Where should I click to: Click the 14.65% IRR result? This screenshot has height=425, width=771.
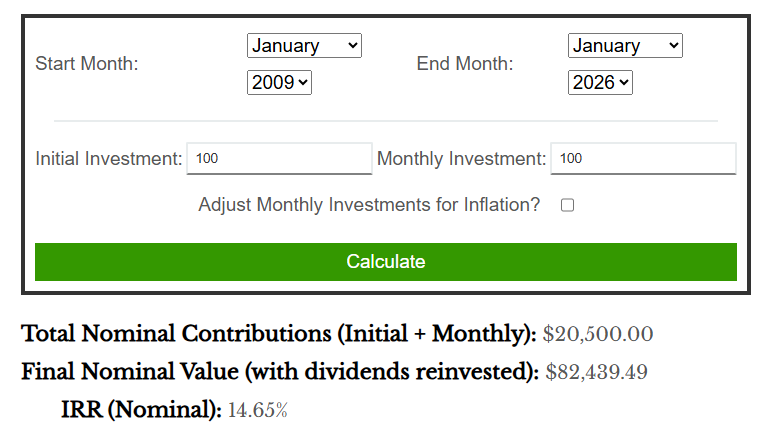click(x=257, y=410)
